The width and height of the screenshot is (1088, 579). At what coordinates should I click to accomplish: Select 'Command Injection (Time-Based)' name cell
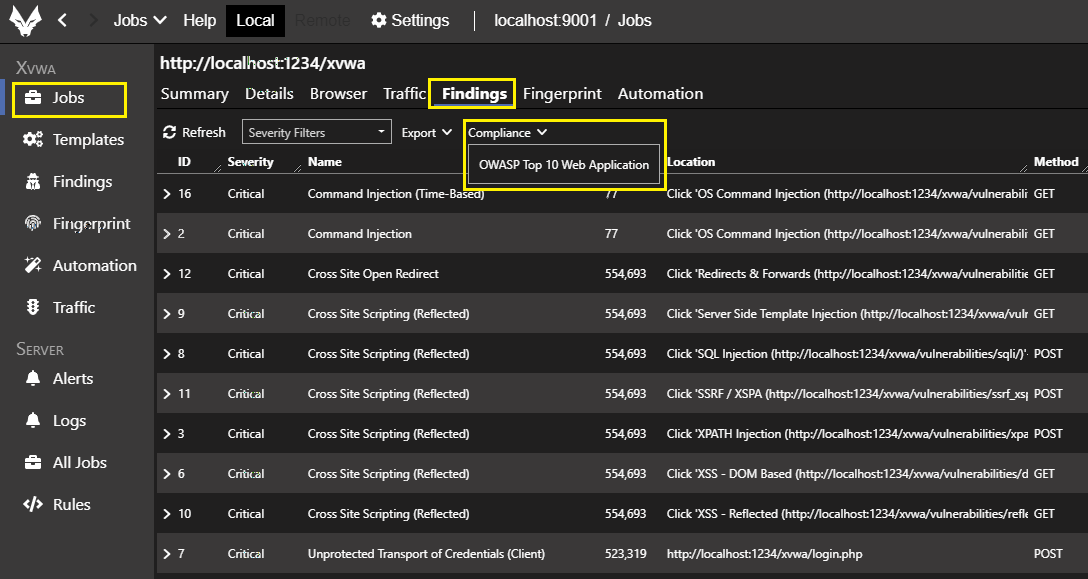point(396,194)
